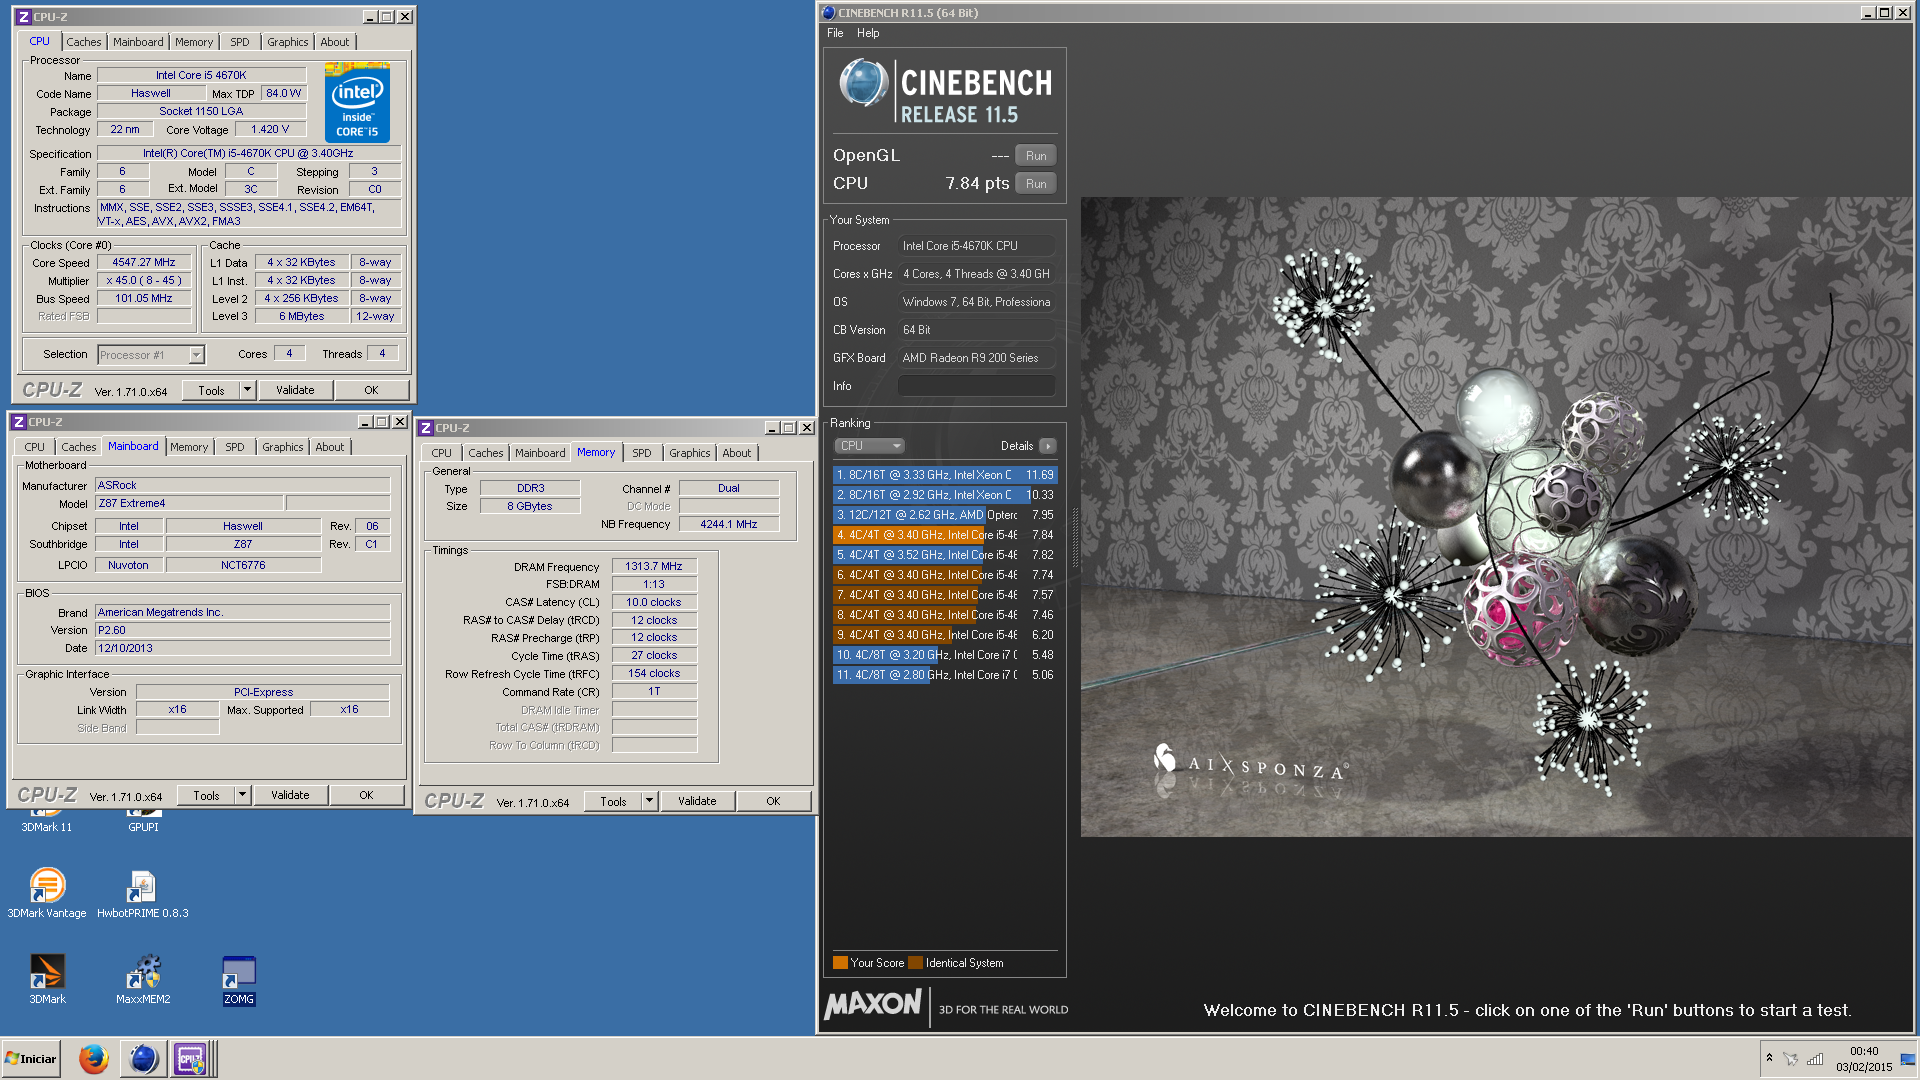This screenshot has width=1920, height=1080.
Task: Click the Core Speed value 4547.27 MHz
Action: [144, 262]
